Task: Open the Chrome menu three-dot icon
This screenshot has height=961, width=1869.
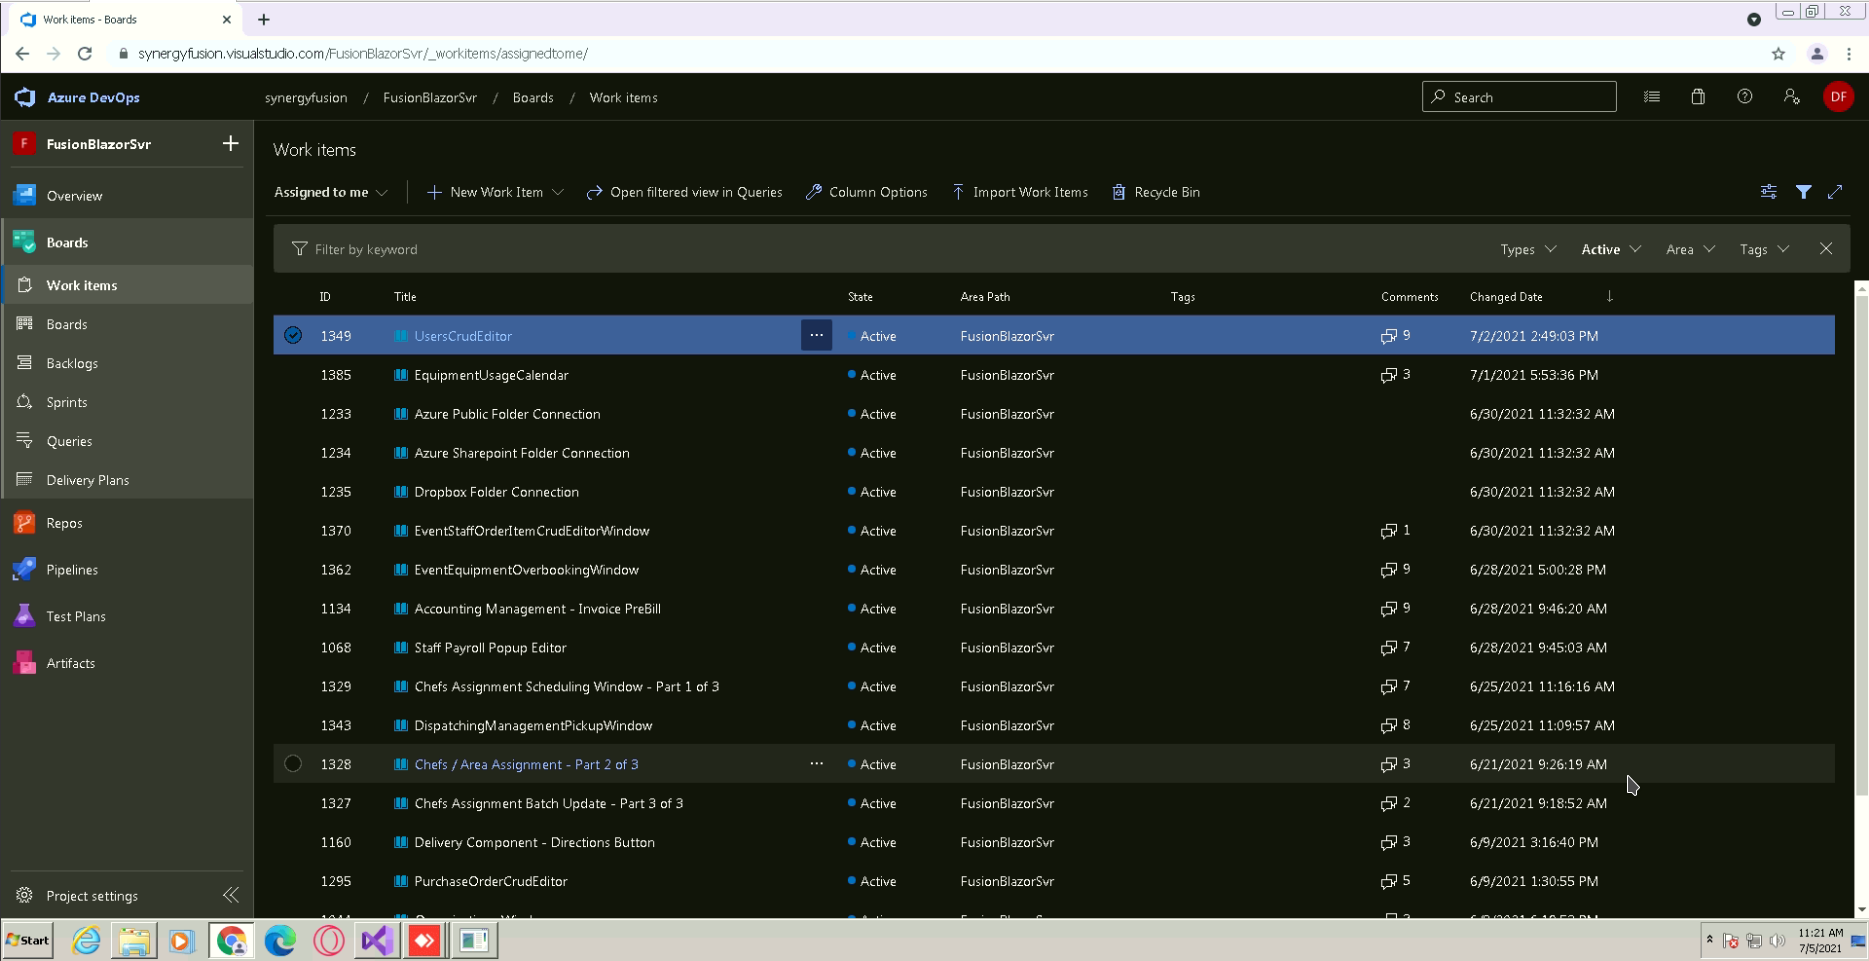Action: pos(1849,54)
